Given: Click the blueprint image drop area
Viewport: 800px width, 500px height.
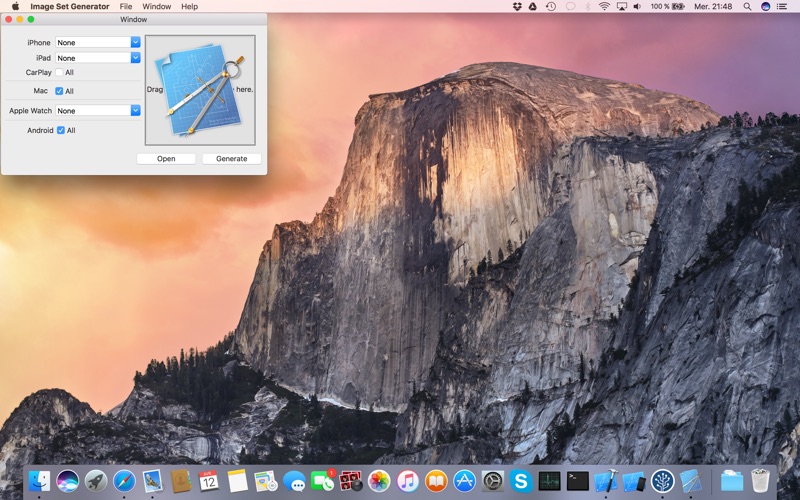Looking at the screenshot, I should pyautogui.click(x=200, y=90).
